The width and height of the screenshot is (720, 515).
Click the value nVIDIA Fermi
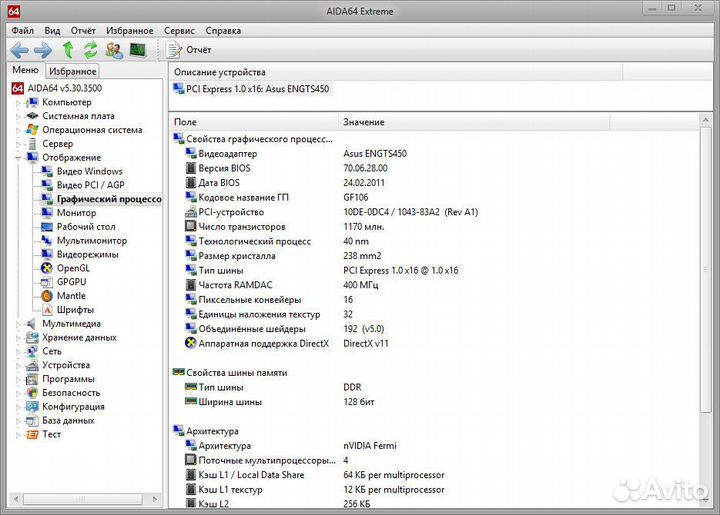click(370, 446)
